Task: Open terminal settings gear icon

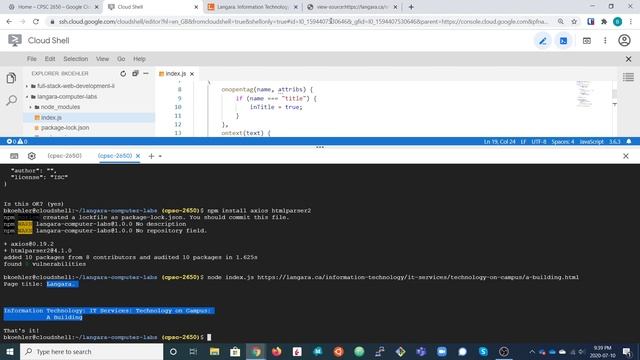Action: coord(31,156)
